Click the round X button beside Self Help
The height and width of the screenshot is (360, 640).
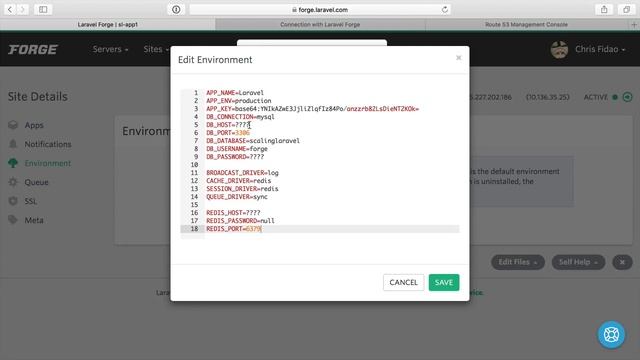click(x=622, y=262)
